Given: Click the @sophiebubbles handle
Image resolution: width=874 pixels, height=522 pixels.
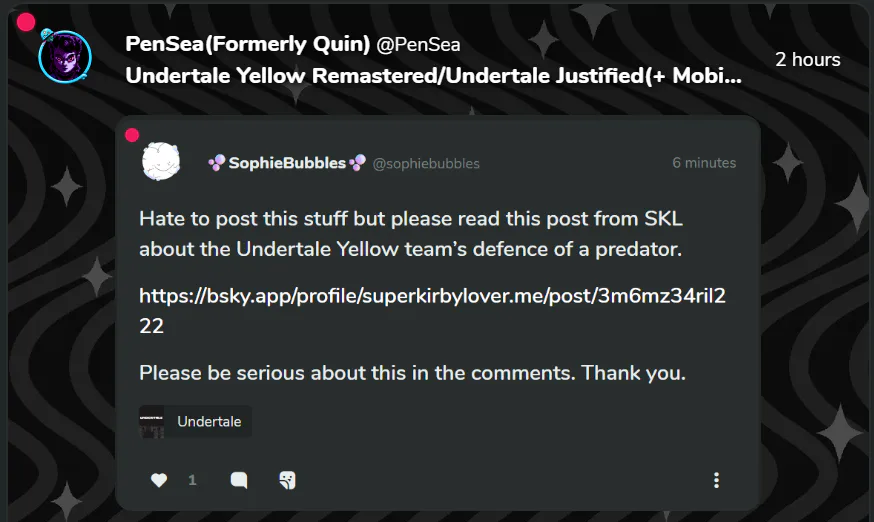Looking at the screenshot, I should 426,163.
